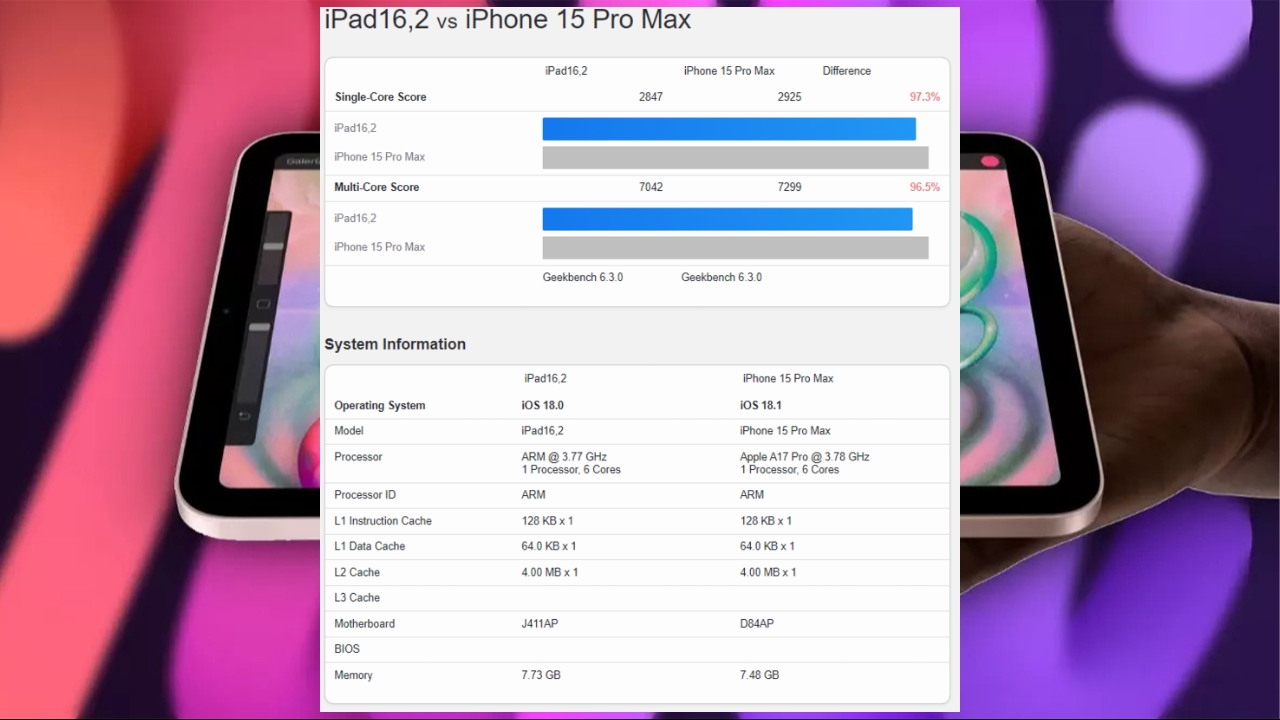1280x720 pixels.
Task: Click the iPad16,2 column header in the scores table
Action: tap(566, 71)
